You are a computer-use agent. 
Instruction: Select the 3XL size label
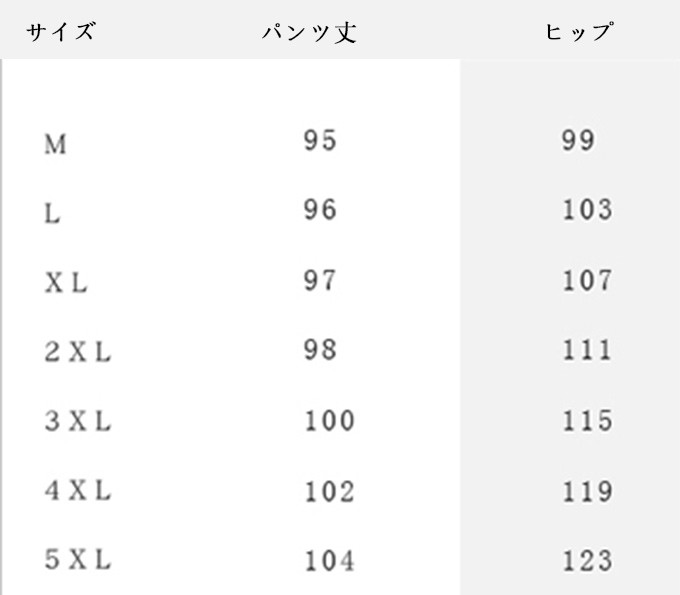point(77,422)
